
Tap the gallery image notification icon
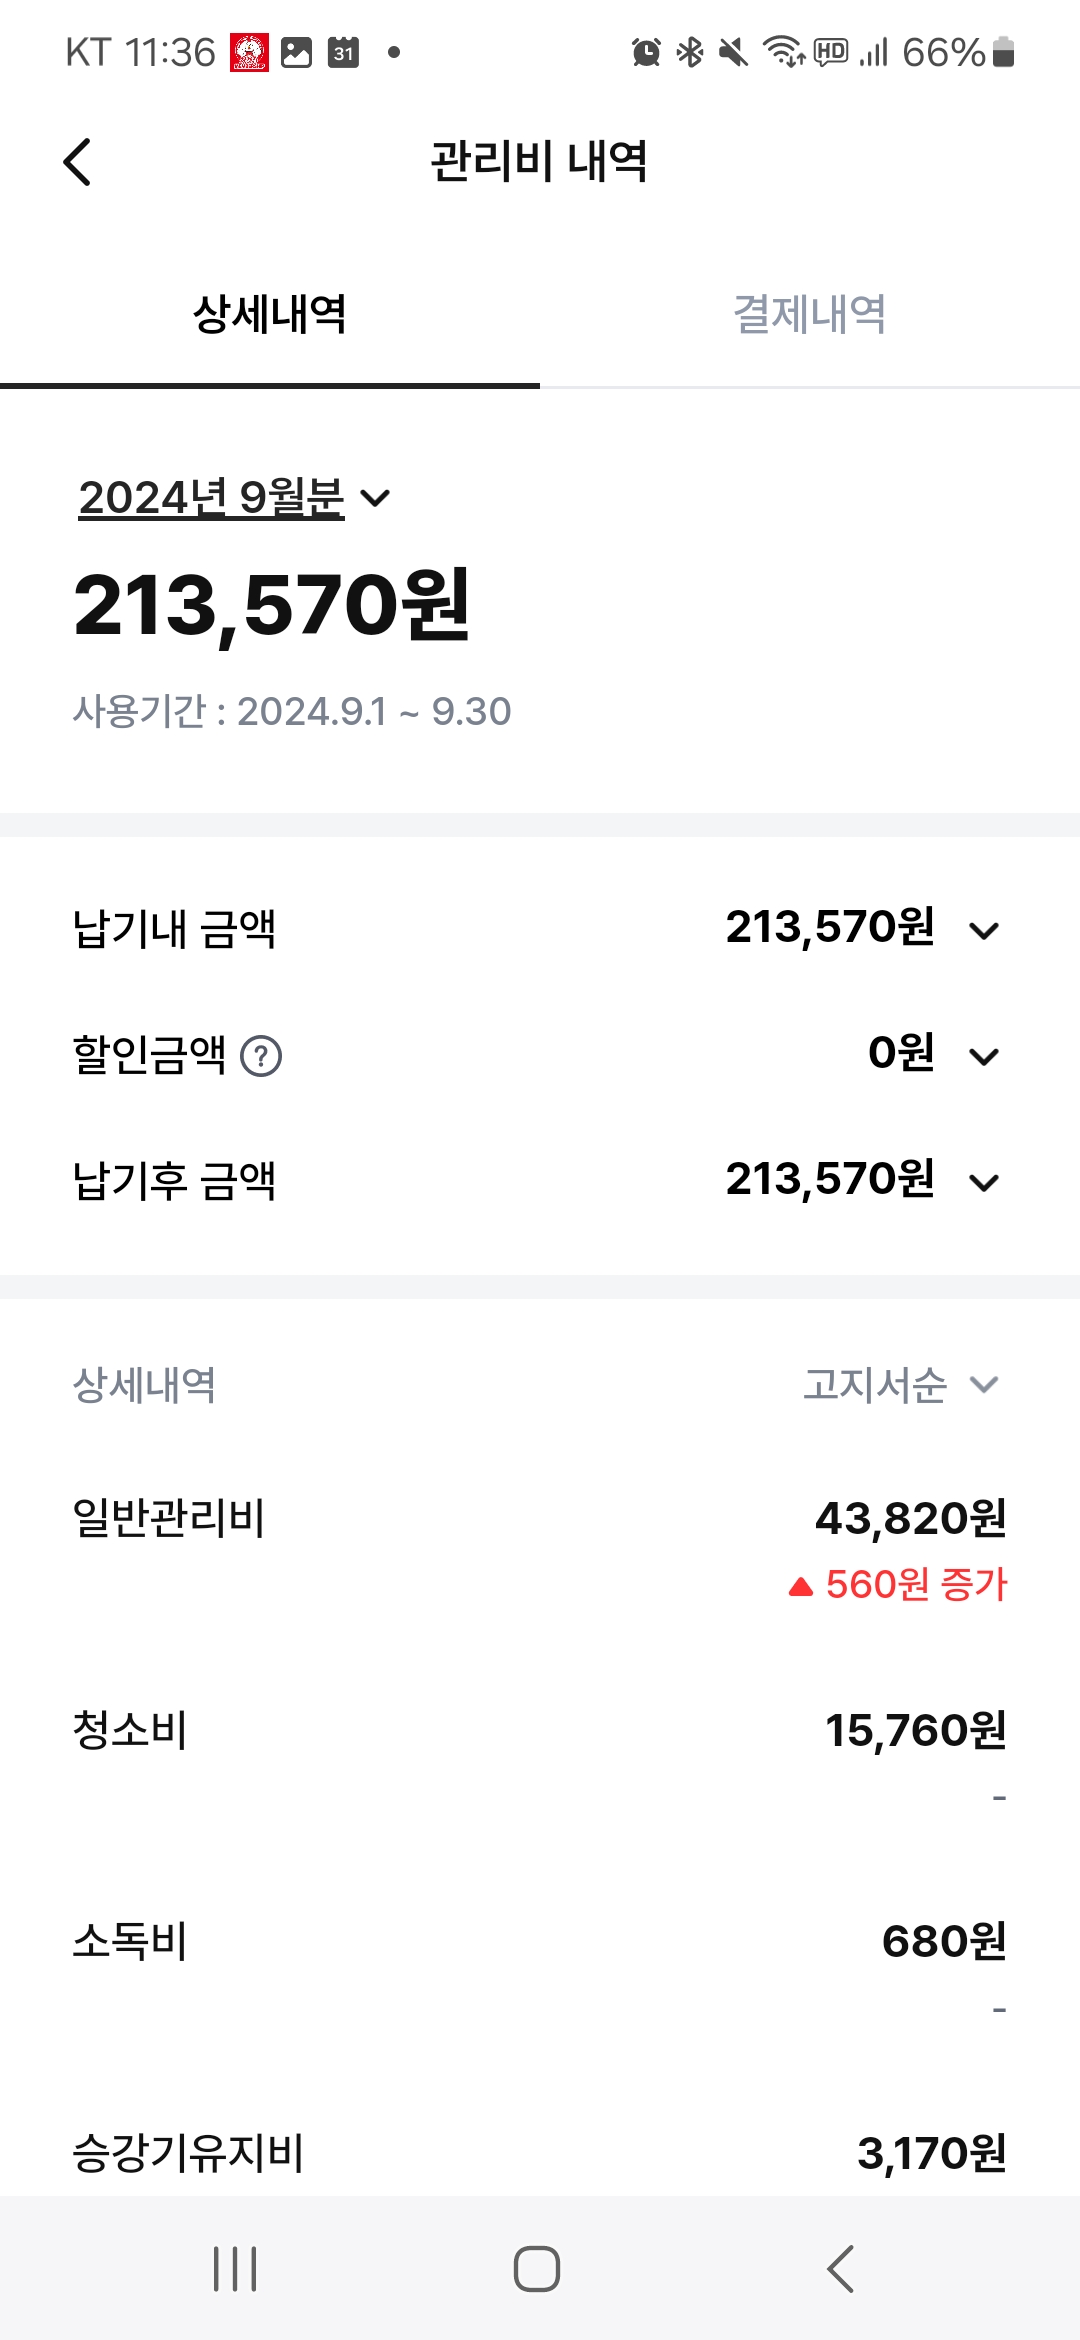pyautogui.click(x=296, y=52)
